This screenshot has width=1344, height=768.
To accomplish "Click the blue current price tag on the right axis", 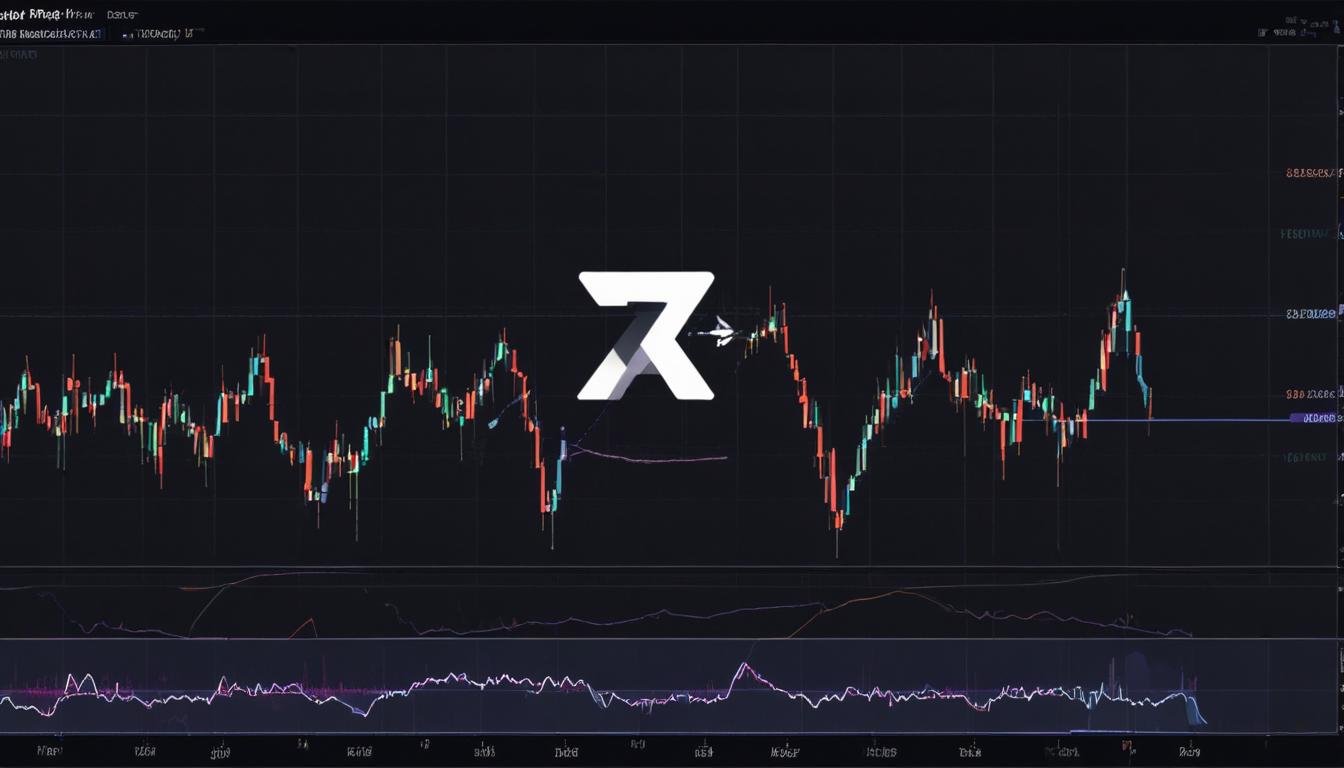I will click(1310, 420).
